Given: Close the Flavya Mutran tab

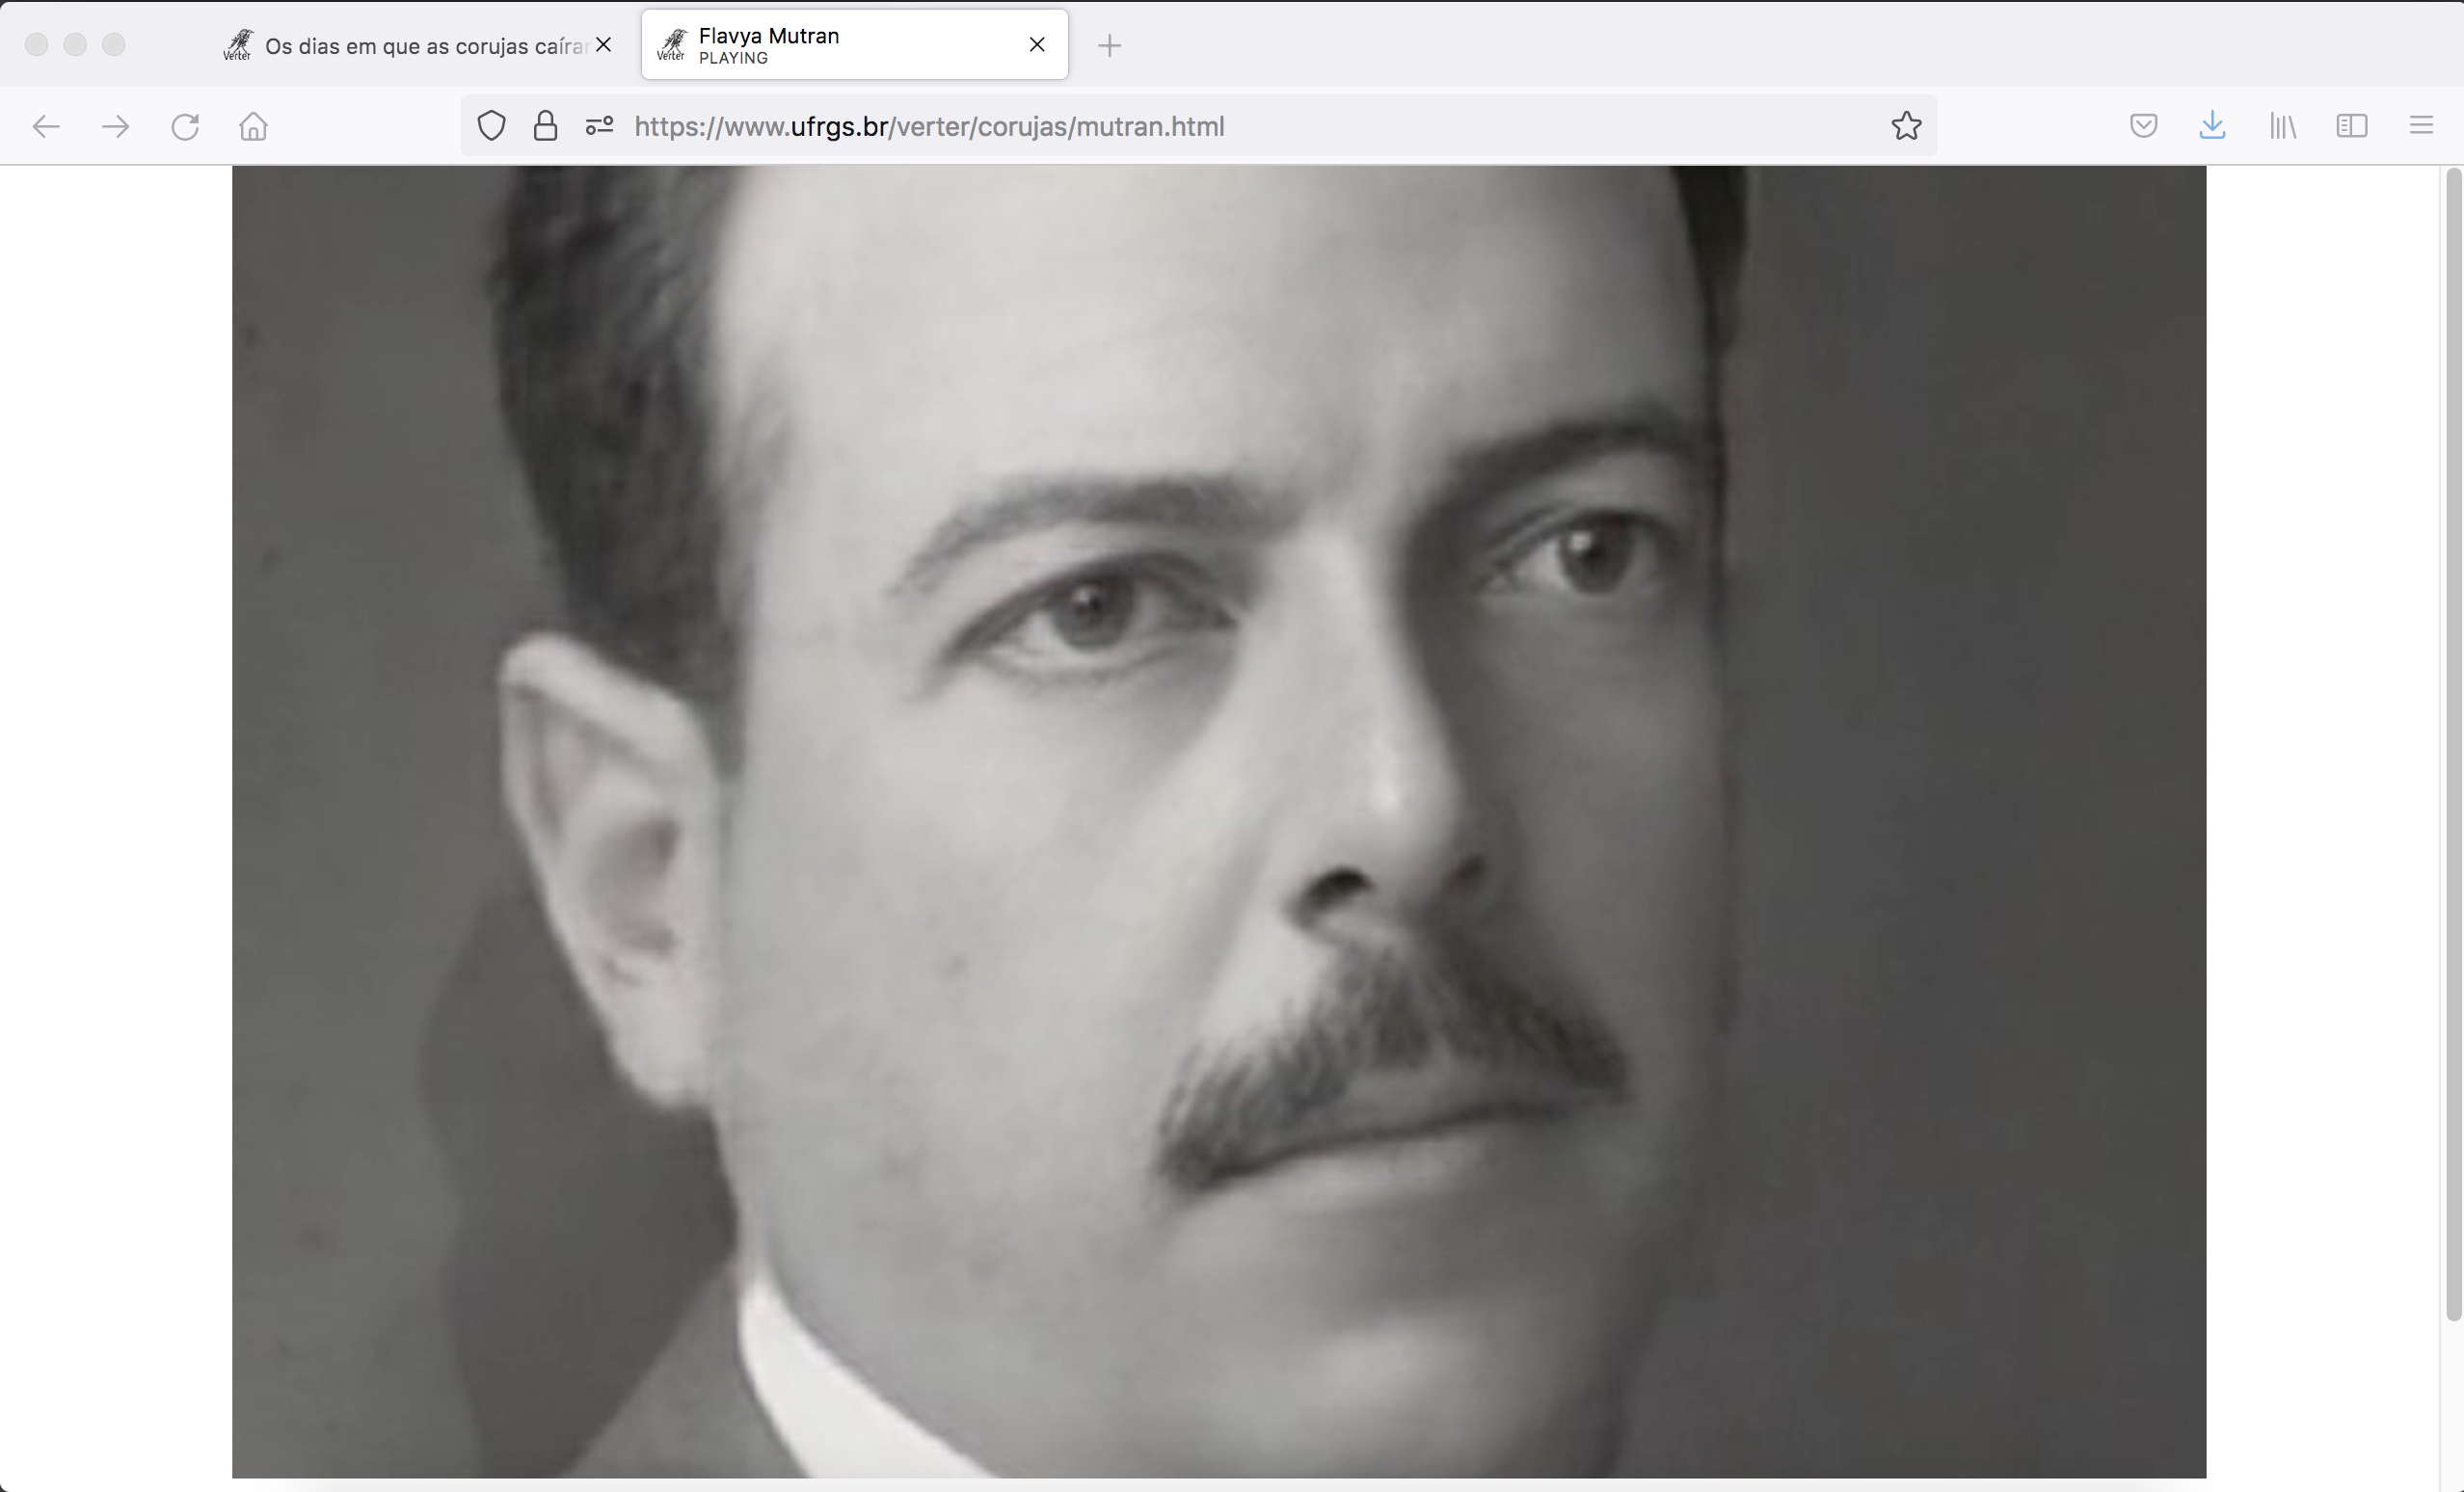Looking at the screenshot, I should (x=1037, y=45).
